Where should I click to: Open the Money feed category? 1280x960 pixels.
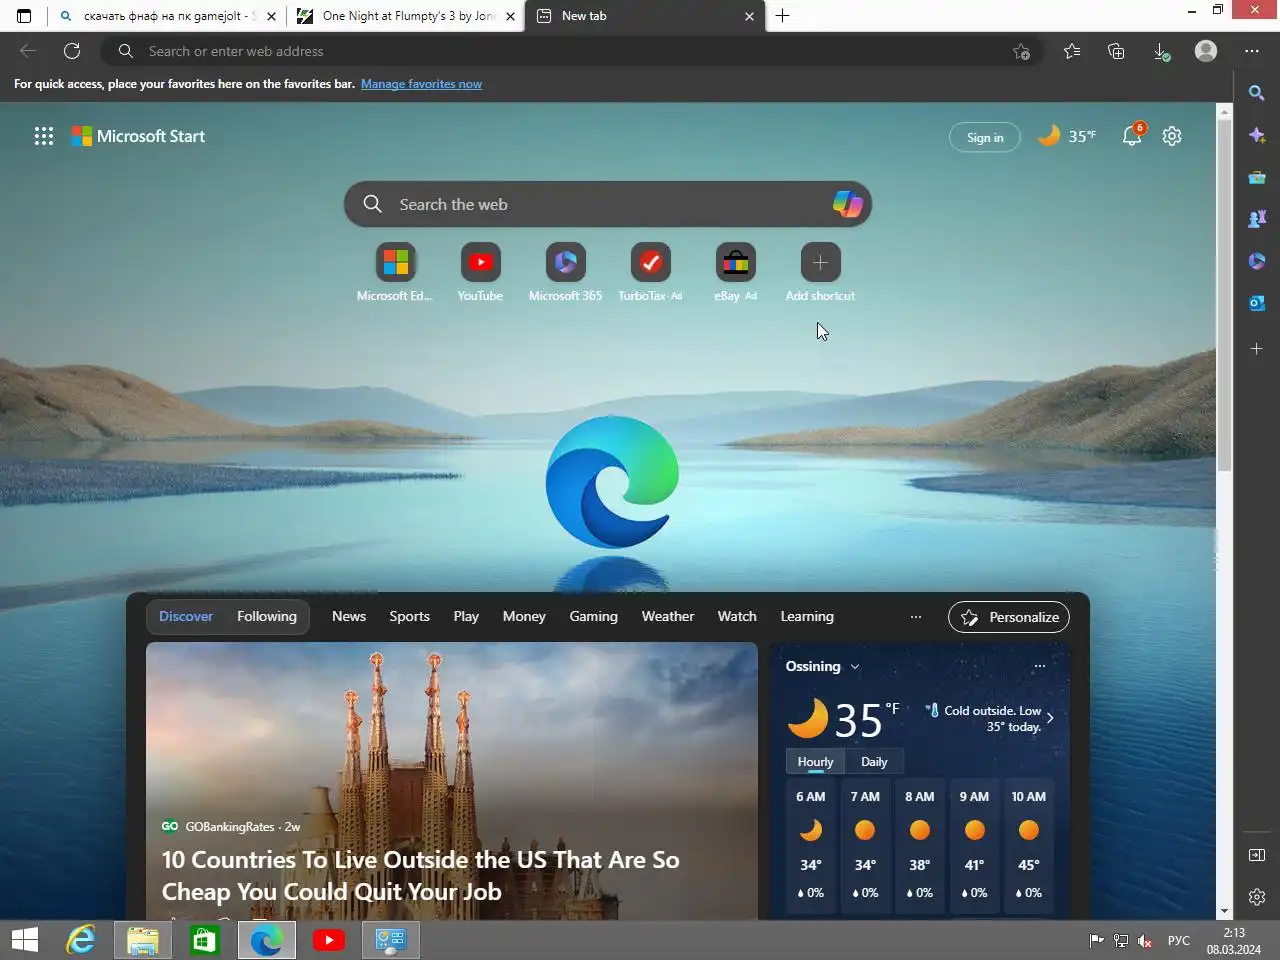click(x=524, y=616)
